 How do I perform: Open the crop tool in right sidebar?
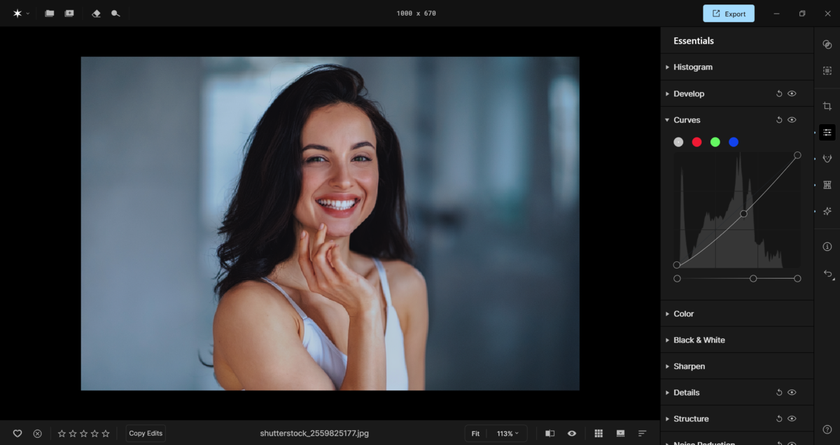pyautogui.click(x=827, y=106)
